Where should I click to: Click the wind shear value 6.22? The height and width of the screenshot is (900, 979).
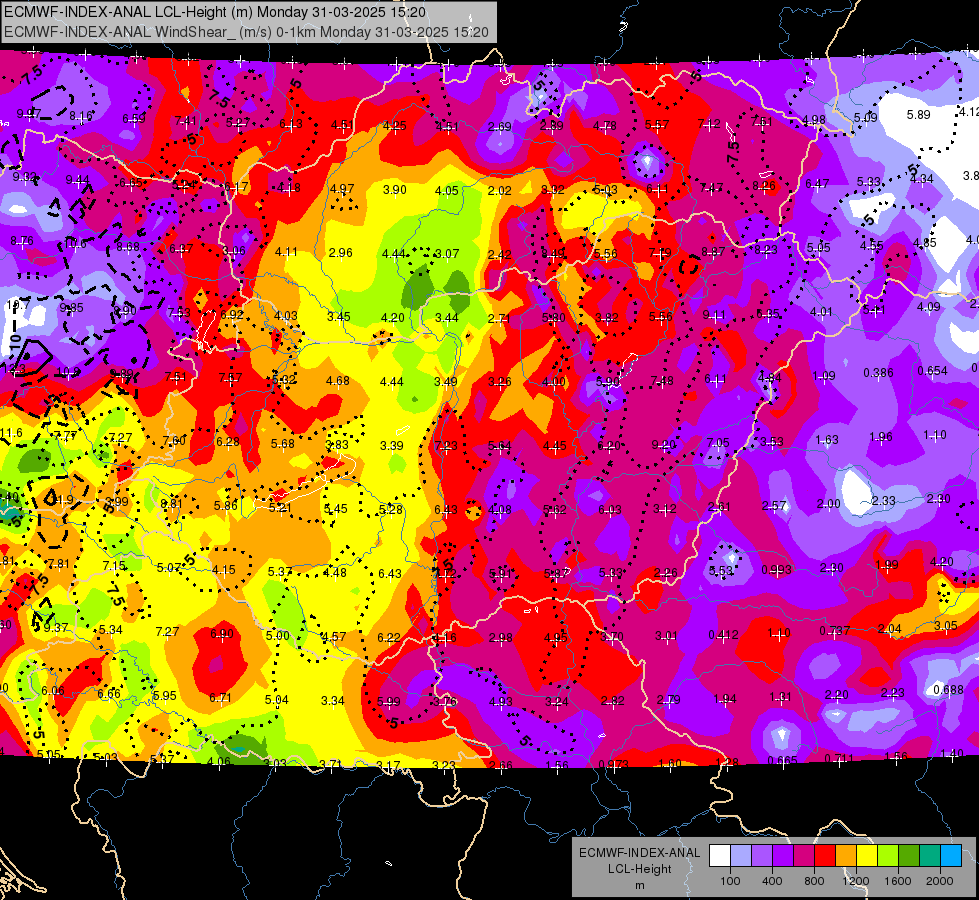pyautogui.click(x=389, y=637)
